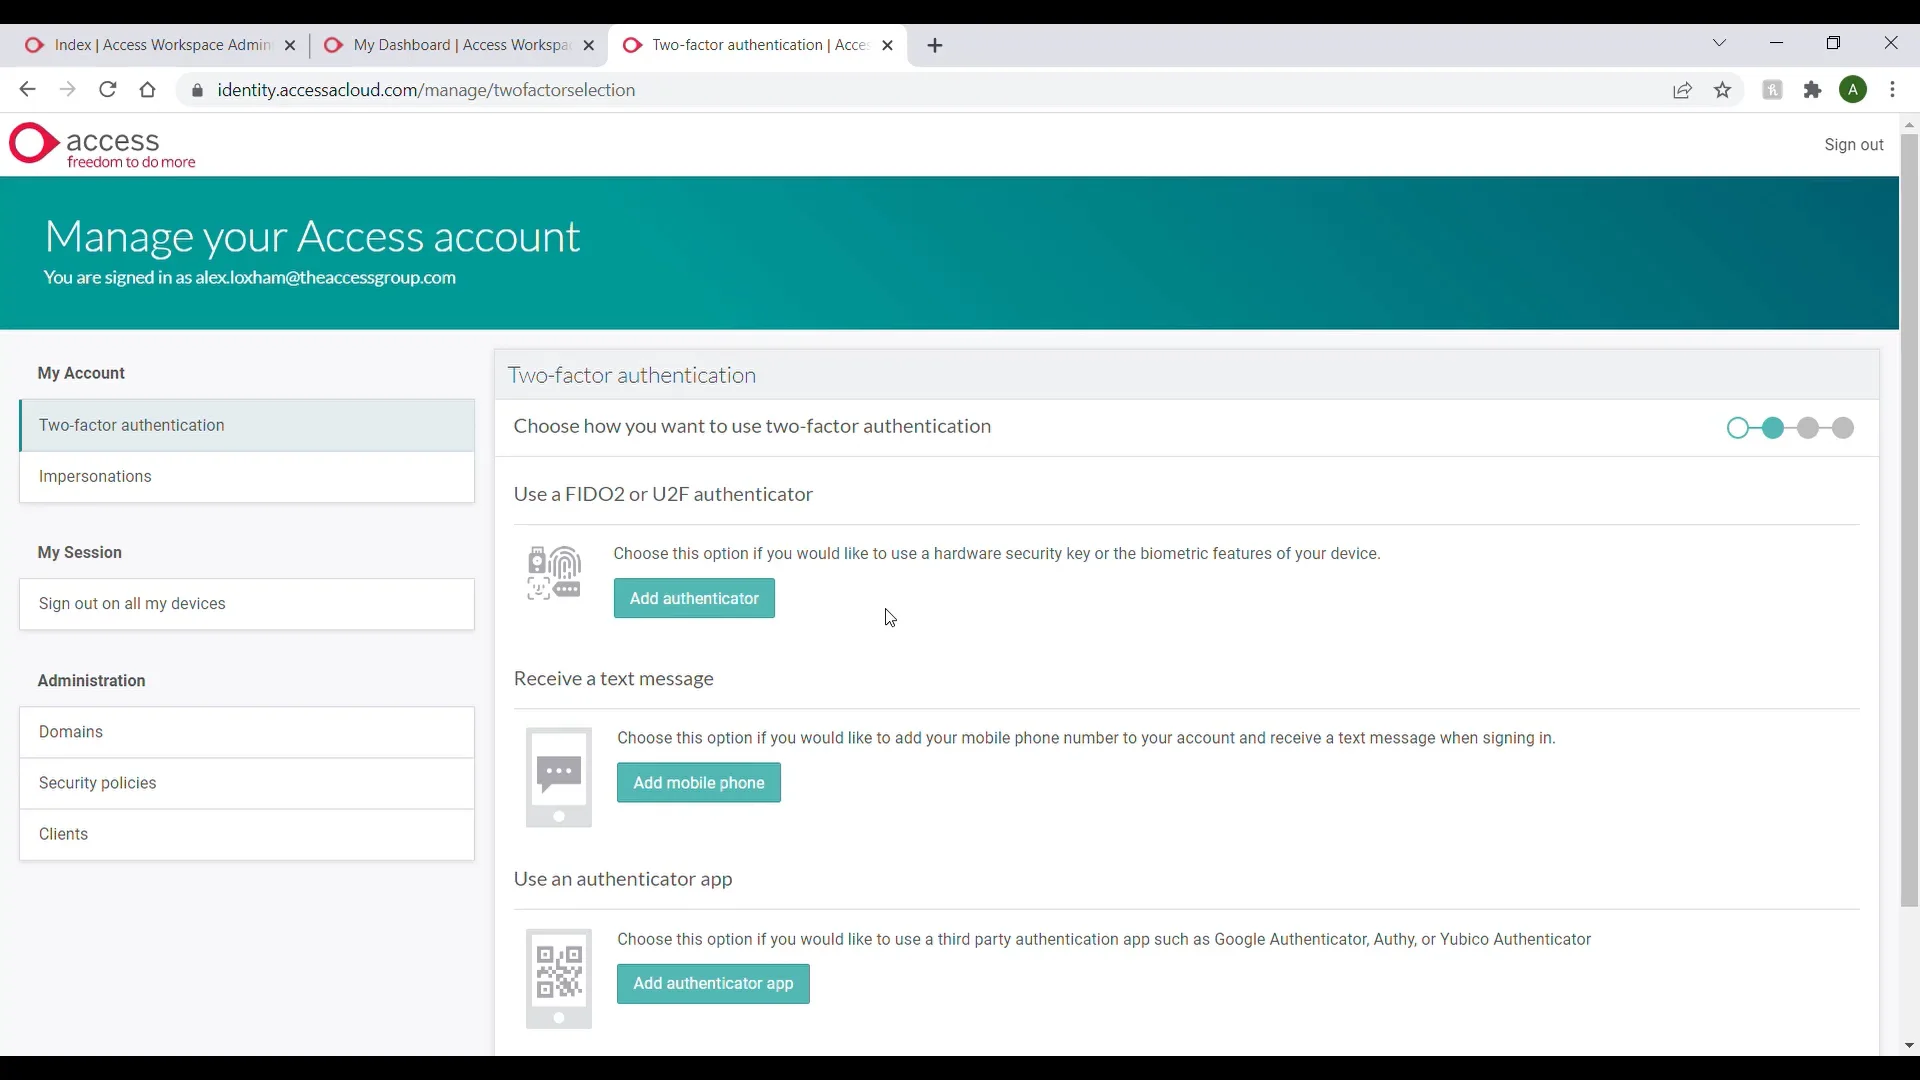Expand the tab search dropdown arrow

1719,43
